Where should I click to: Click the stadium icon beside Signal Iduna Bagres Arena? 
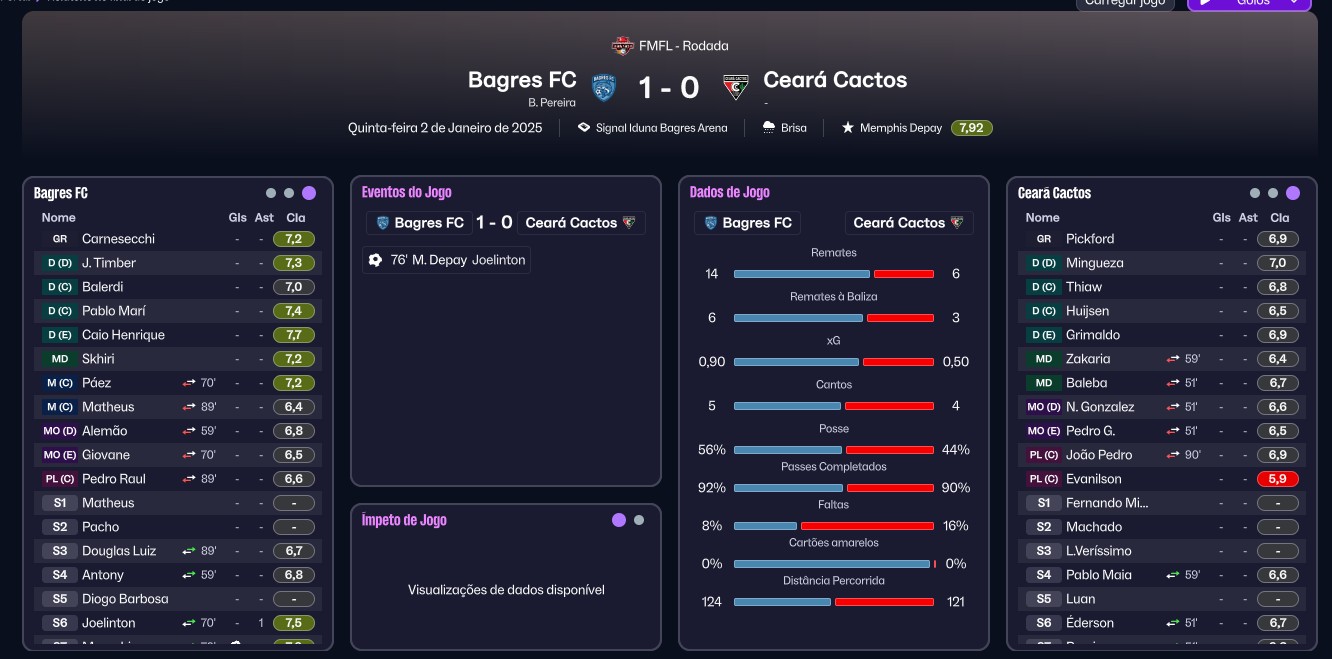tap(584, 128)
